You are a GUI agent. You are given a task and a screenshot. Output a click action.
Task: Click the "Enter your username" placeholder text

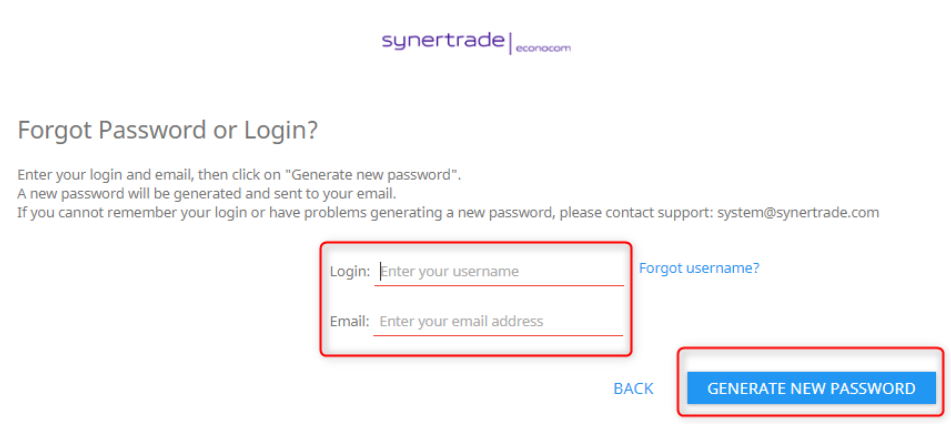(449, 271)
